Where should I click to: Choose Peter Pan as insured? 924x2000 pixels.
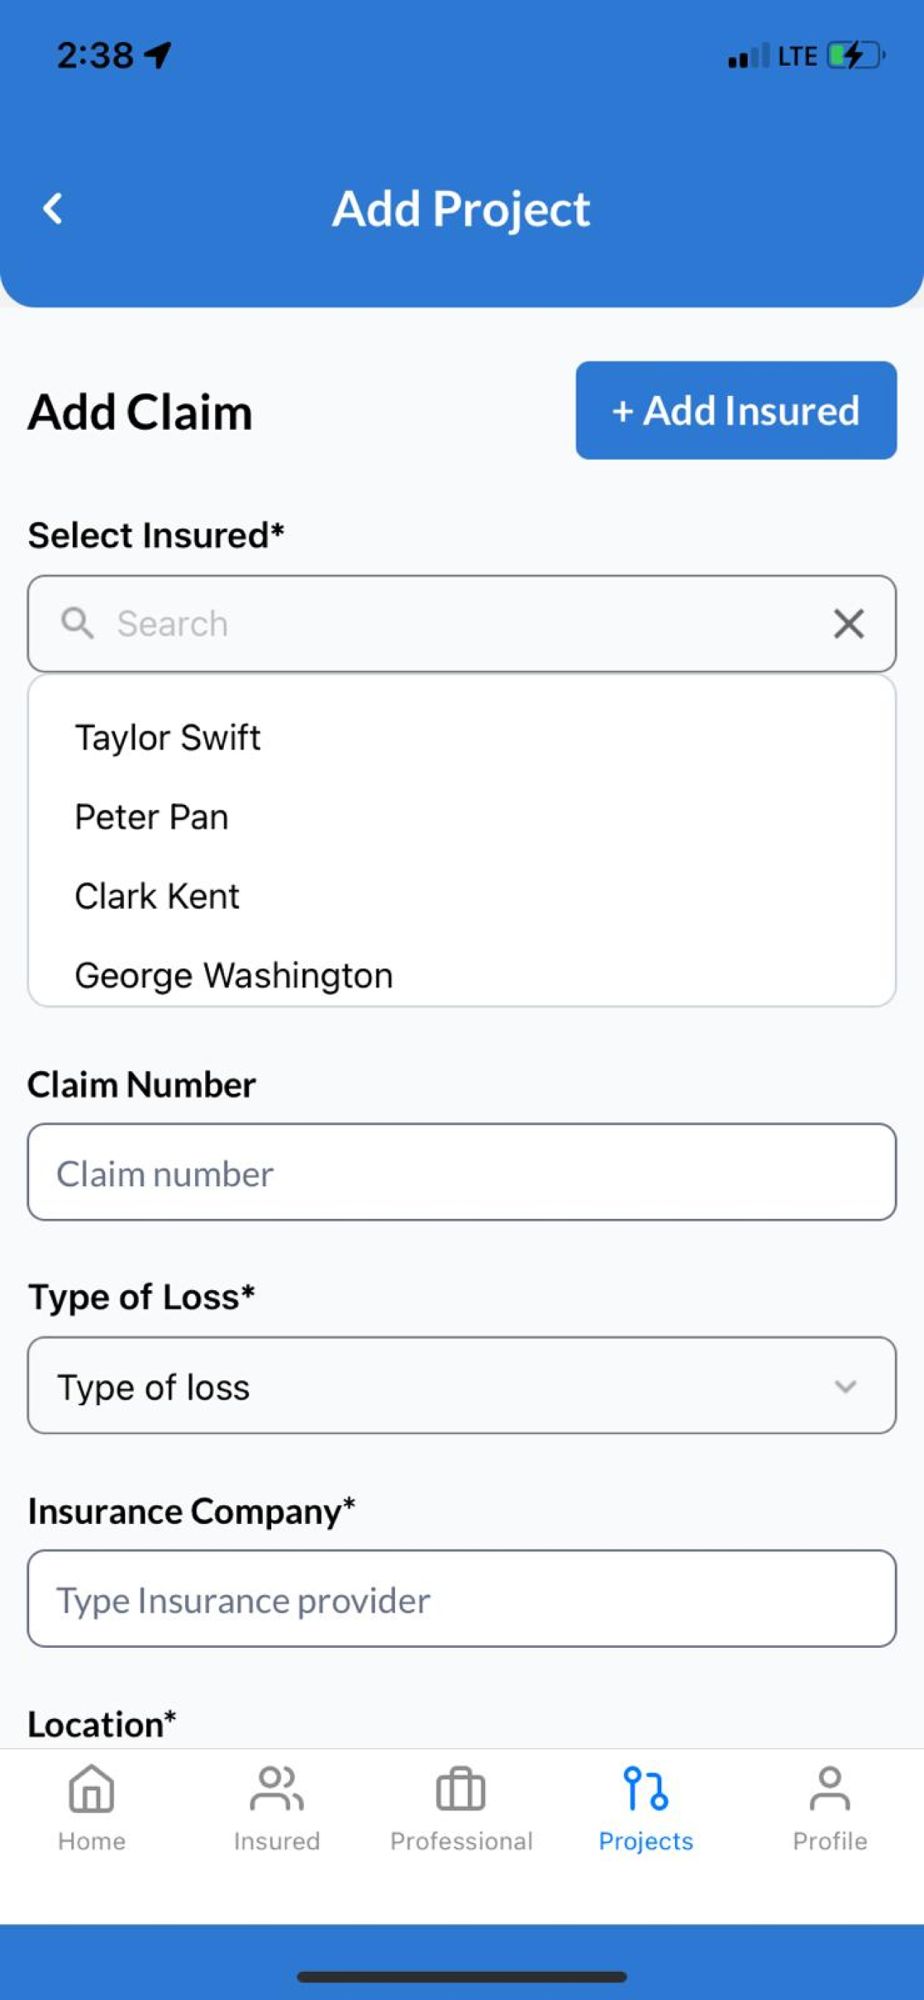[x=152, y=817]
